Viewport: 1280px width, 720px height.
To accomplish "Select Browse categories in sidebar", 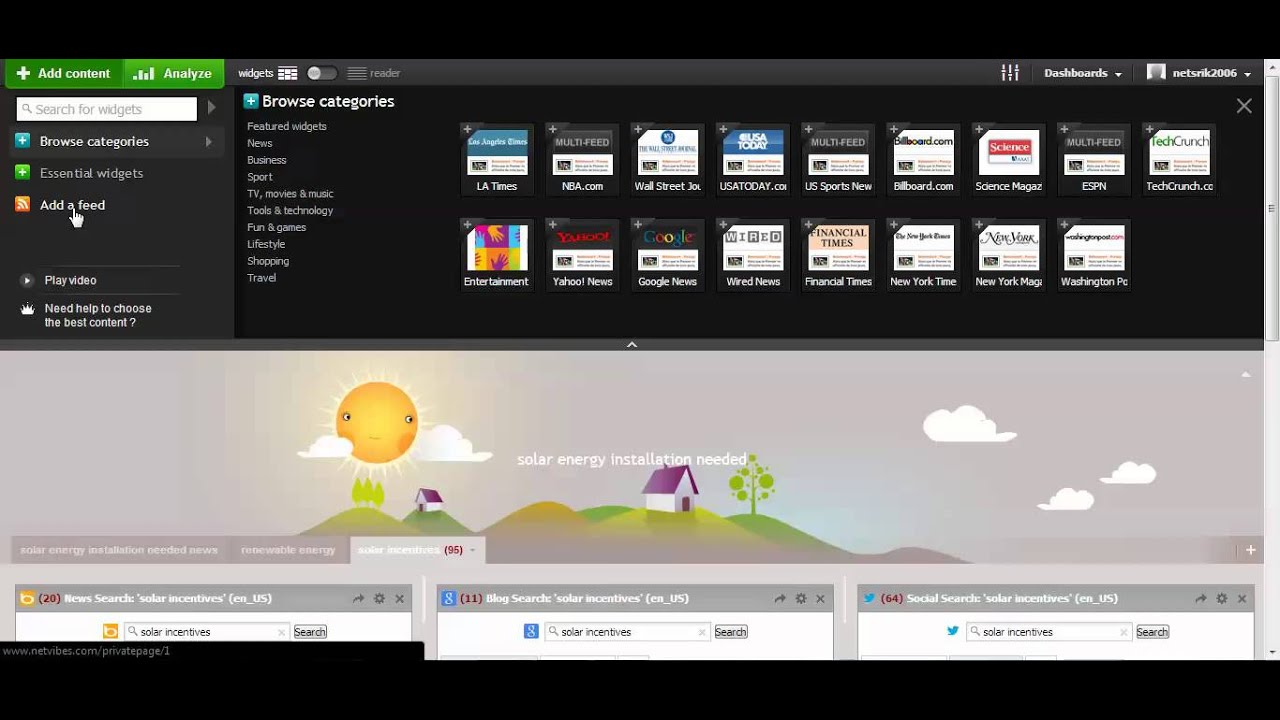I will pyautogui.click(x=94, y=141).
